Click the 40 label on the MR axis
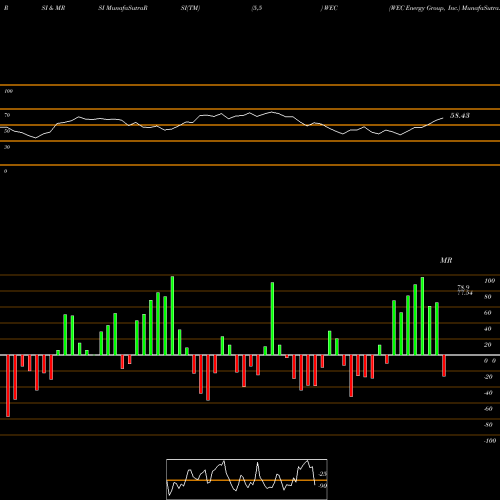Screen dimensions: 500x500 (x=488, y=329)
